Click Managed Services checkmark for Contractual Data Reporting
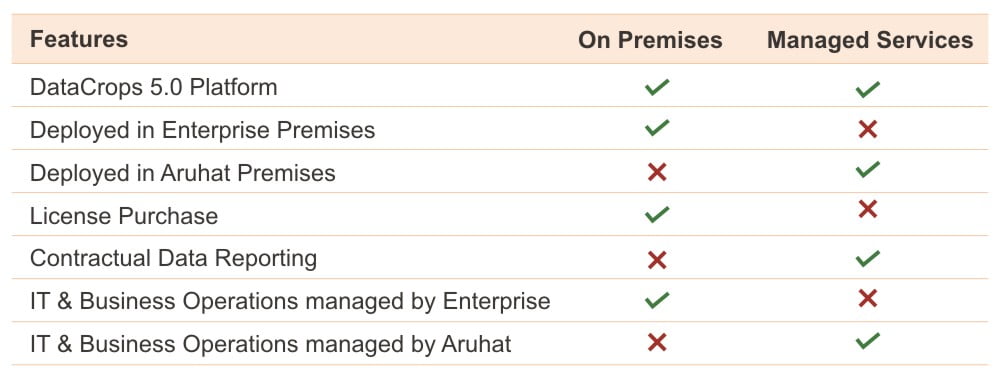 868,258
